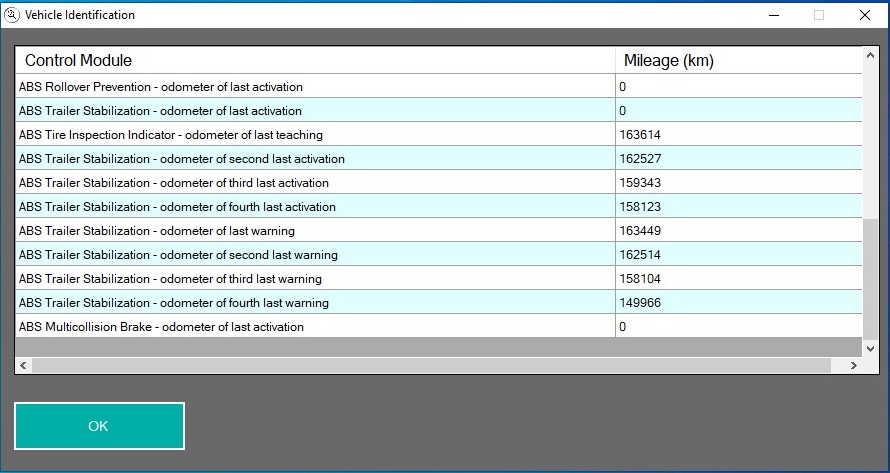Click mileage 0 for Multicollision Brake
The width and height of the screenshot is (890, 473).
pyautogui.click(x=623, y=327)
